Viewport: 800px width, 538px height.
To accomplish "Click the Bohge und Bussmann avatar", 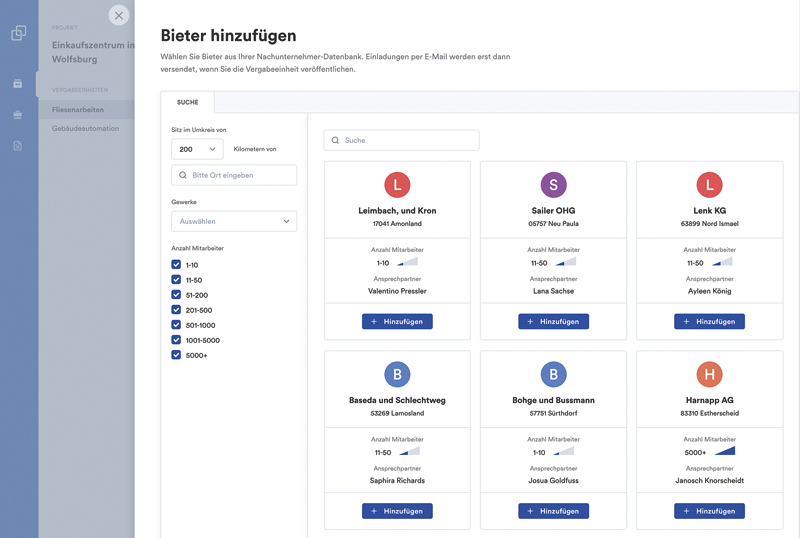I will tap(553, 374).
